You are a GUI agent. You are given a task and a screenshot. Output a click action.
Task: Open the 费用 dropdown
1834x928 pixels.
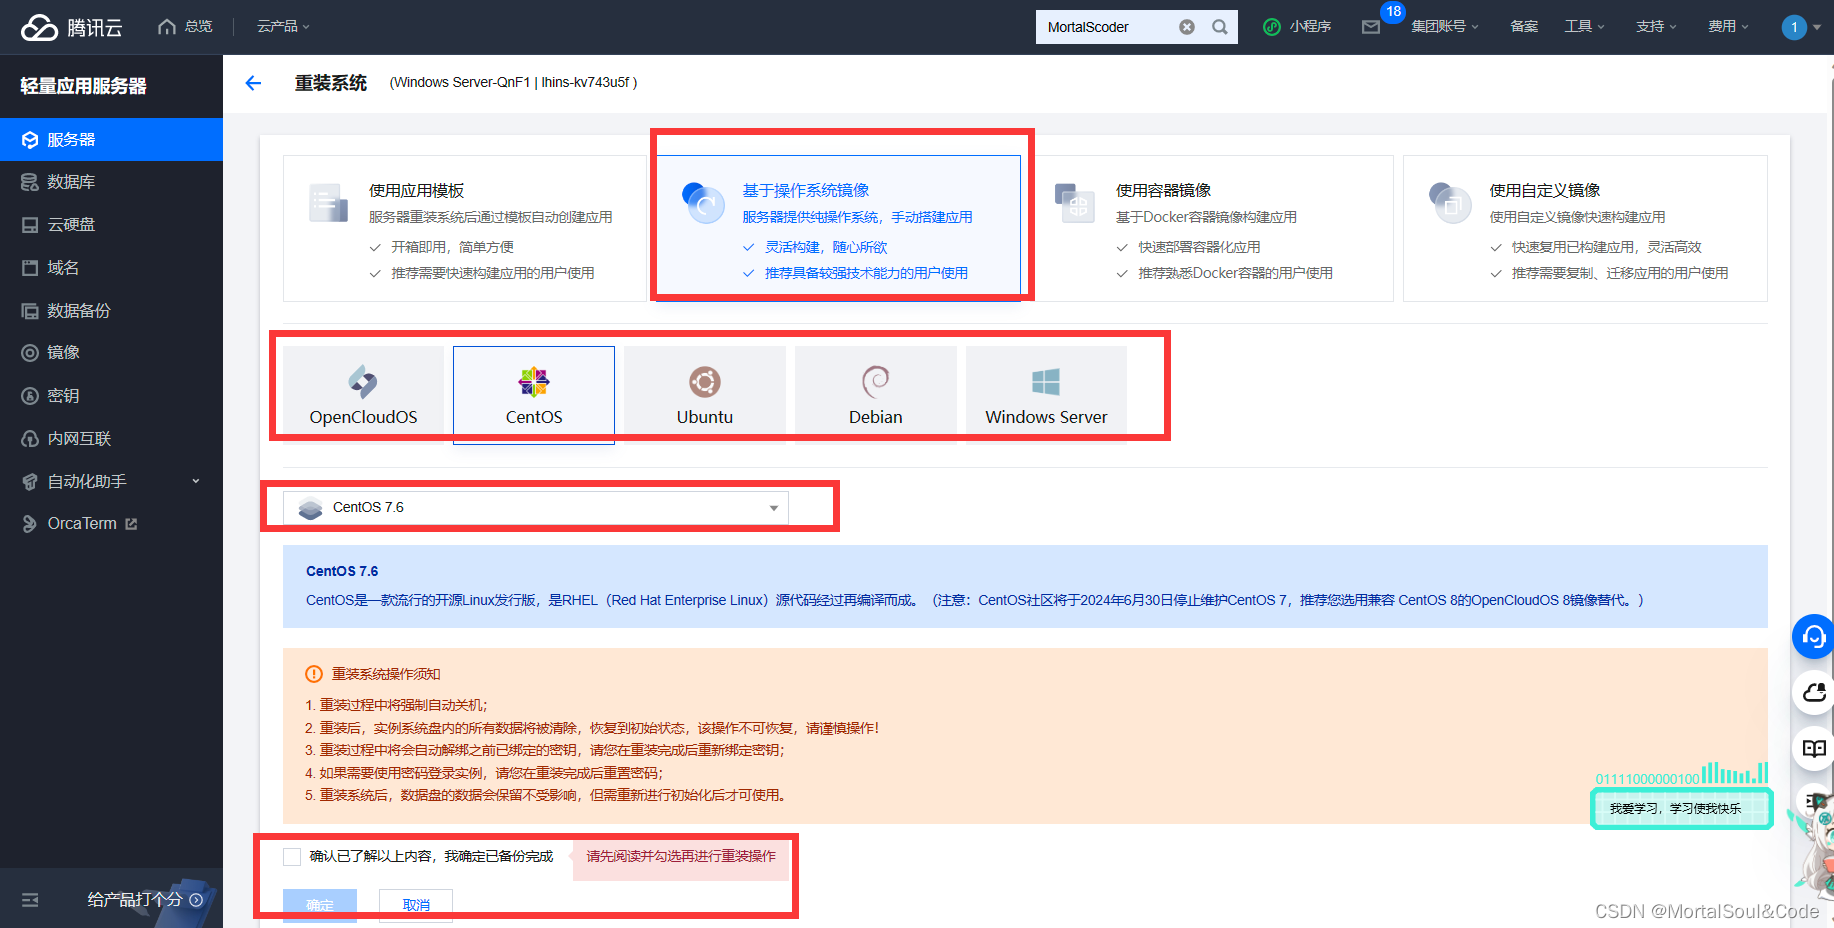point(1728,27)
